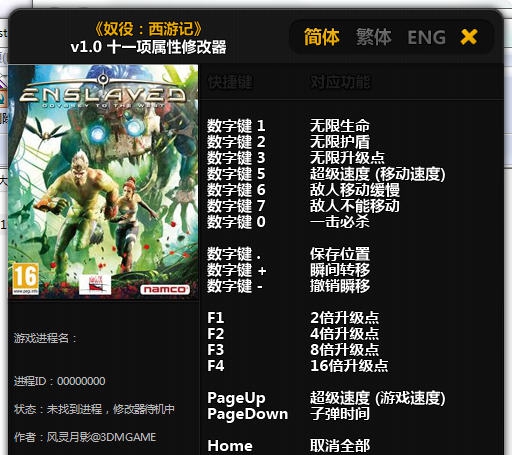
Task: Click the F2 hotkey label
Action: click(x=216, y=334)
